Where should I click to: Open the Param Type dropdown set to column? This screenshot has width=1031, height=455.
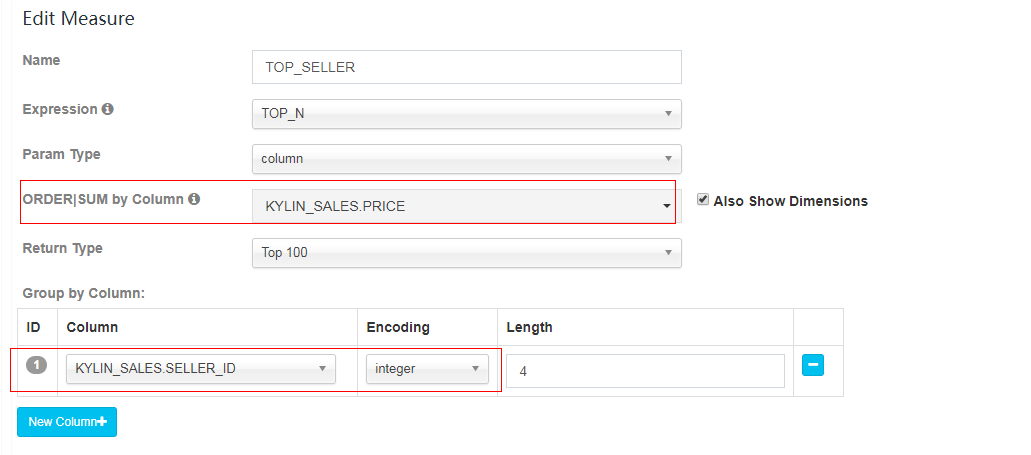[467, 158]
